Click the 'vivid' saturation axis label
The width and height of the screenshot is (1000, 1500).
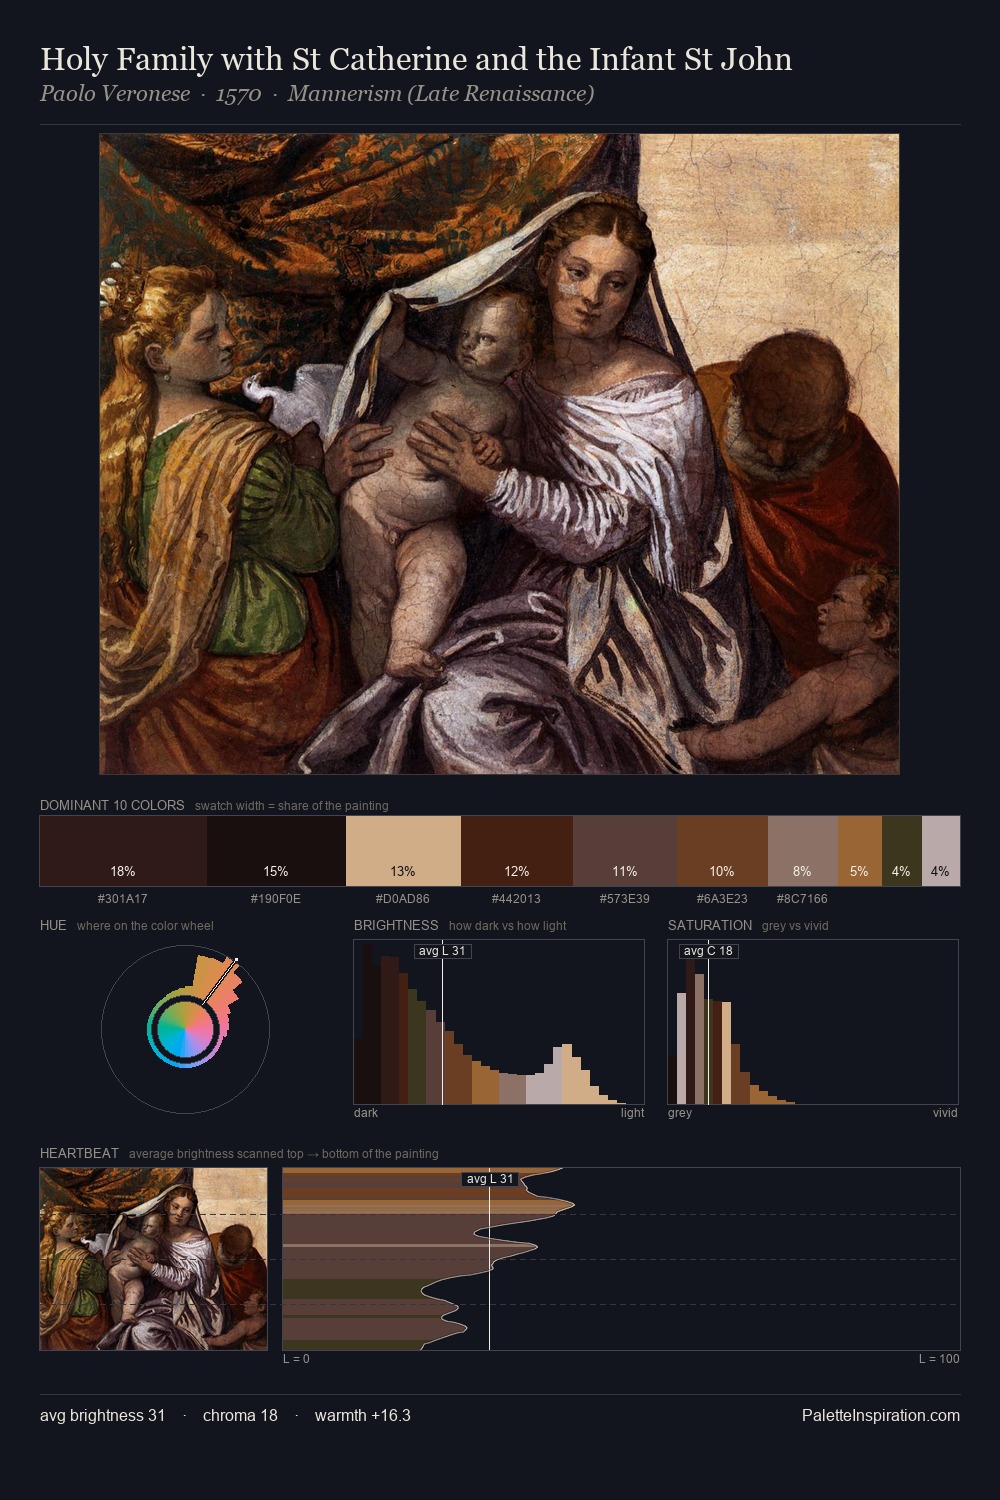pos(945,1113)
